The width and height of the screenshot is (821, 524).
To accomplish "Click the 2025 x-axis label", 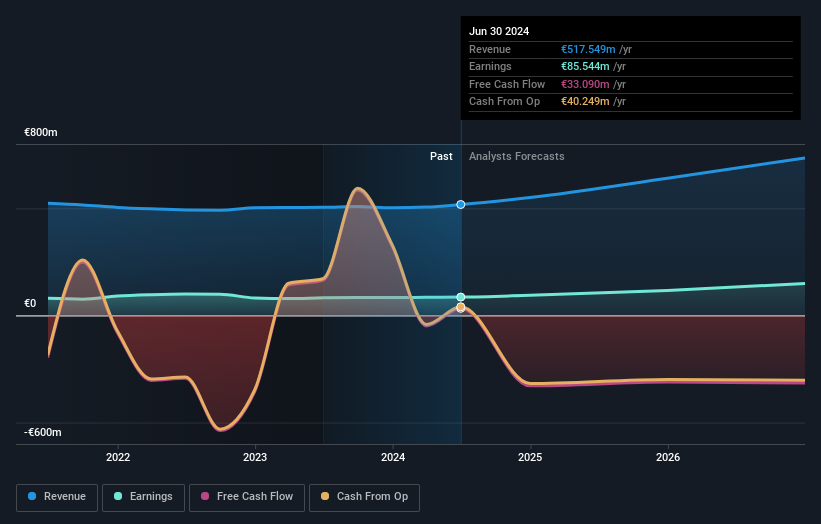I will point(530,457).
